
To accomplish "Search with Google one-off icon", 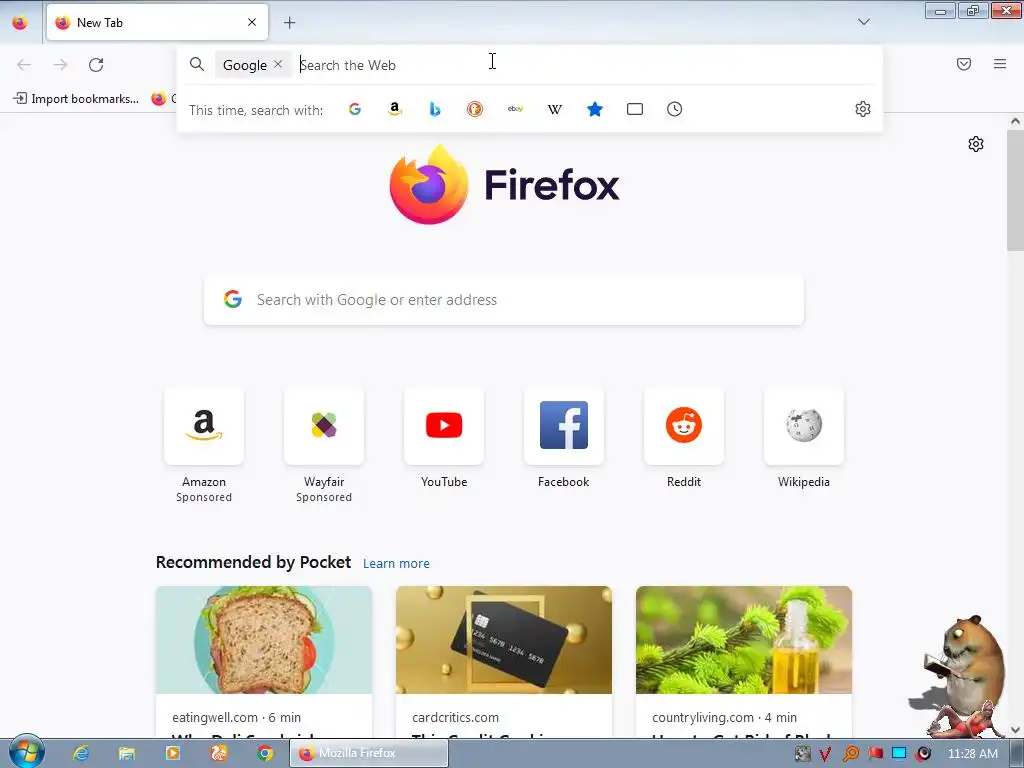I will coord(355,109).
